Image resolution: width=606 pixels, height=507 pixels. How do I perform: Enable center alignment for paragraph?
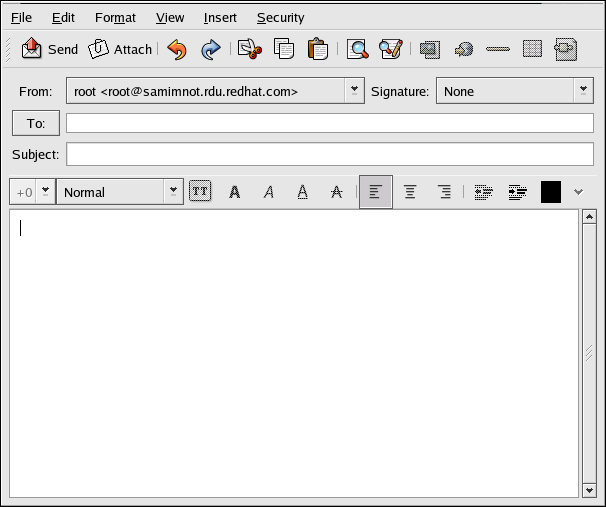coord(410,192)
